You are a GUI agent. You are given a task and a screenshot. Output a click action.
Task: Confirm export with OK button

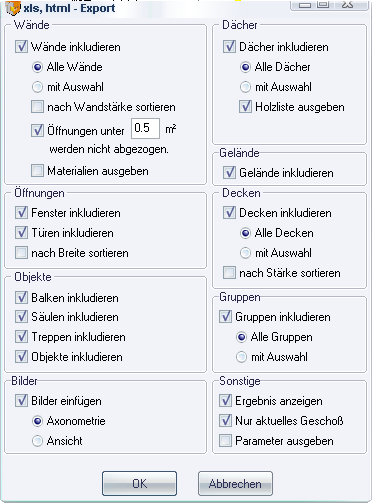click(139, 483)
